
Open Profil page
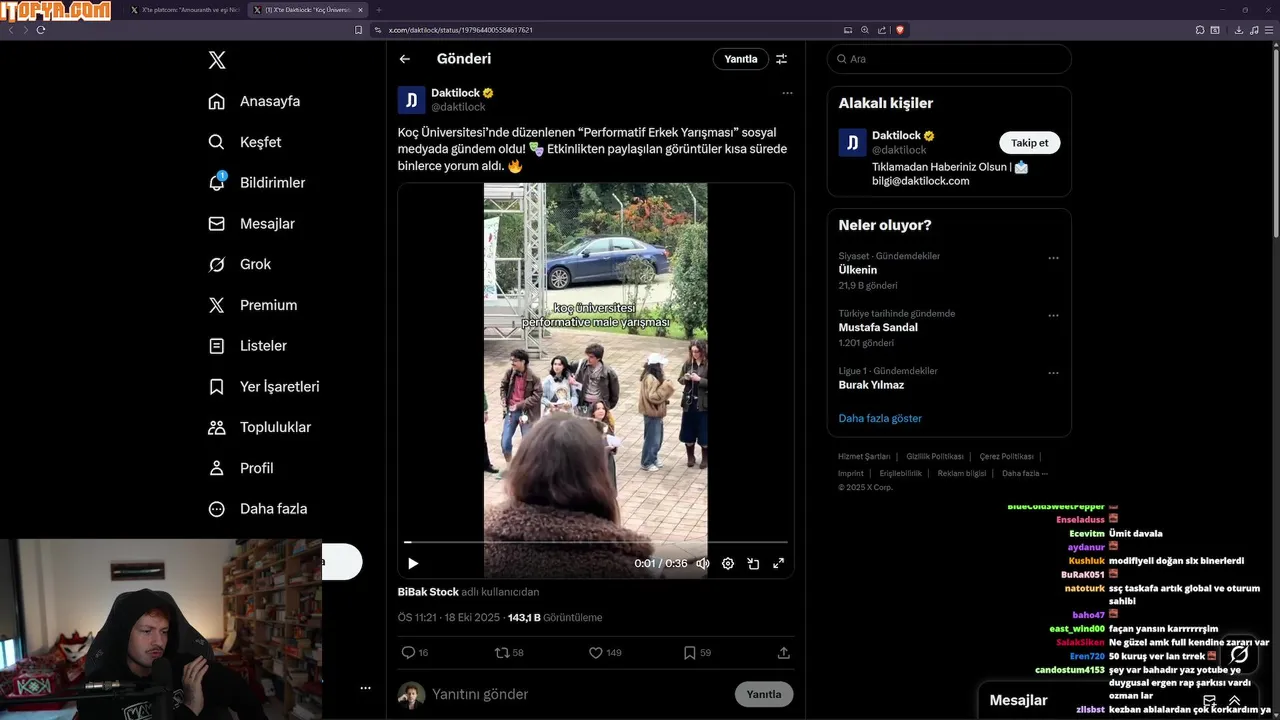240,468
